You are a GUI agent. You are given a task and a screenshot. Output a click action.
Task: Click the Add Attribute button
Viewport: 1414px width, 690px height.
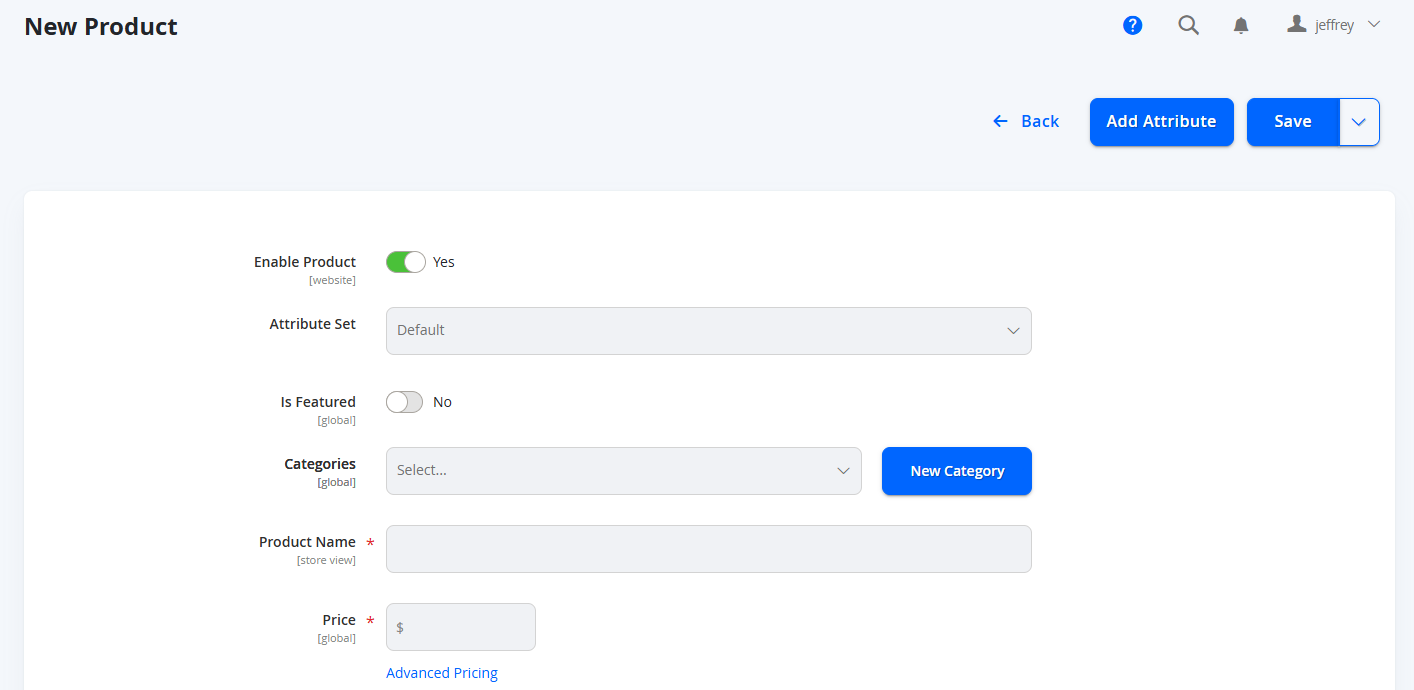pos(1161,122)
